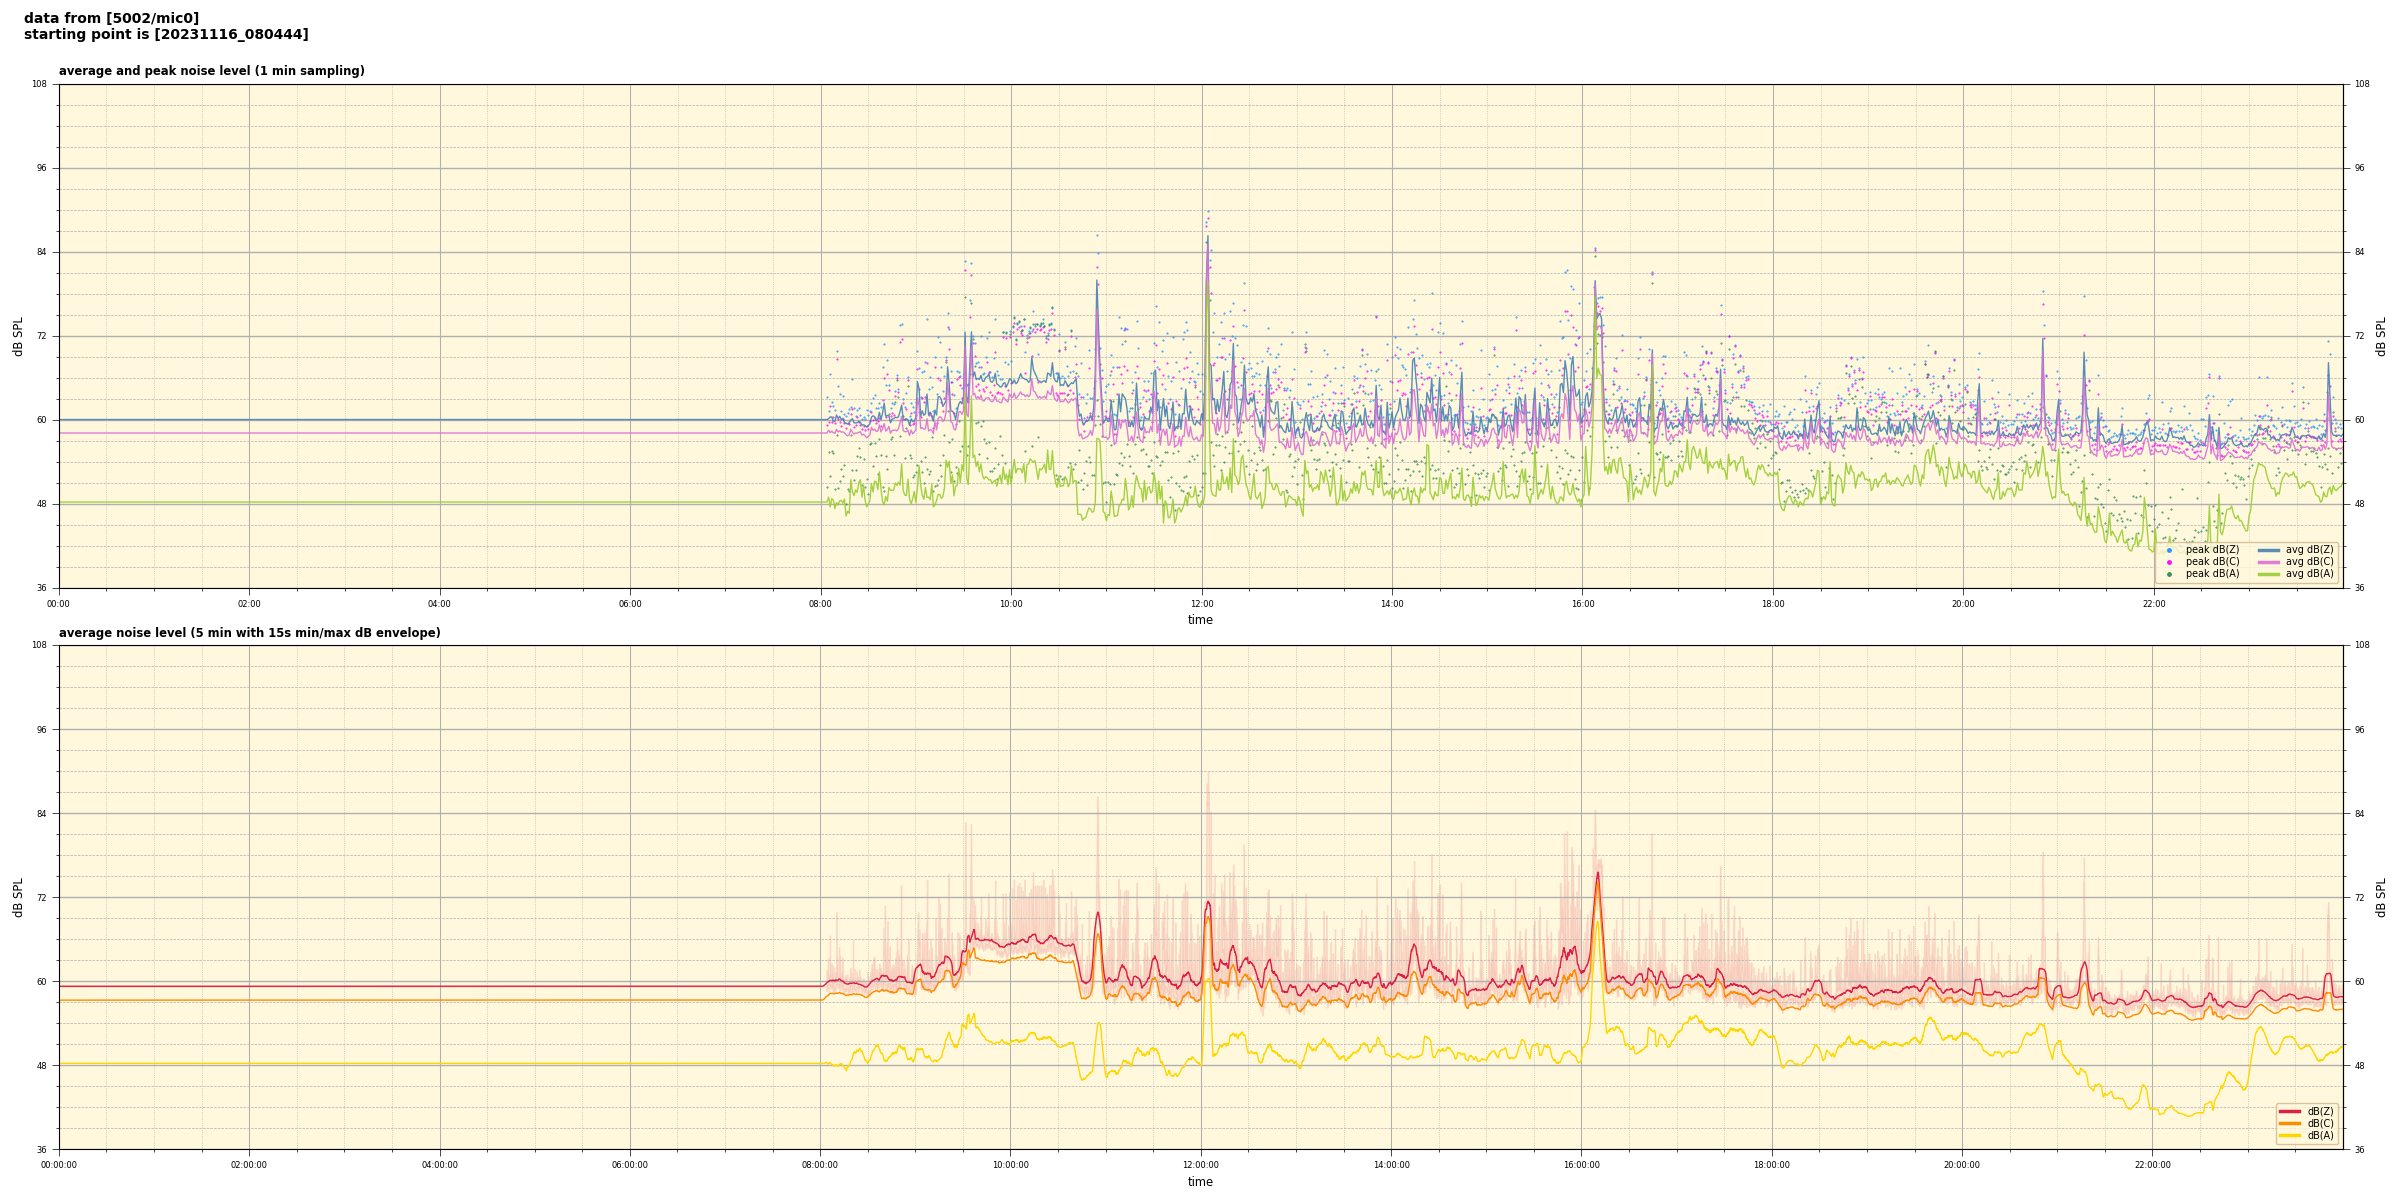Click the 08:00 tick label on top chart
2400x1200 pixels.
point(820,604)
